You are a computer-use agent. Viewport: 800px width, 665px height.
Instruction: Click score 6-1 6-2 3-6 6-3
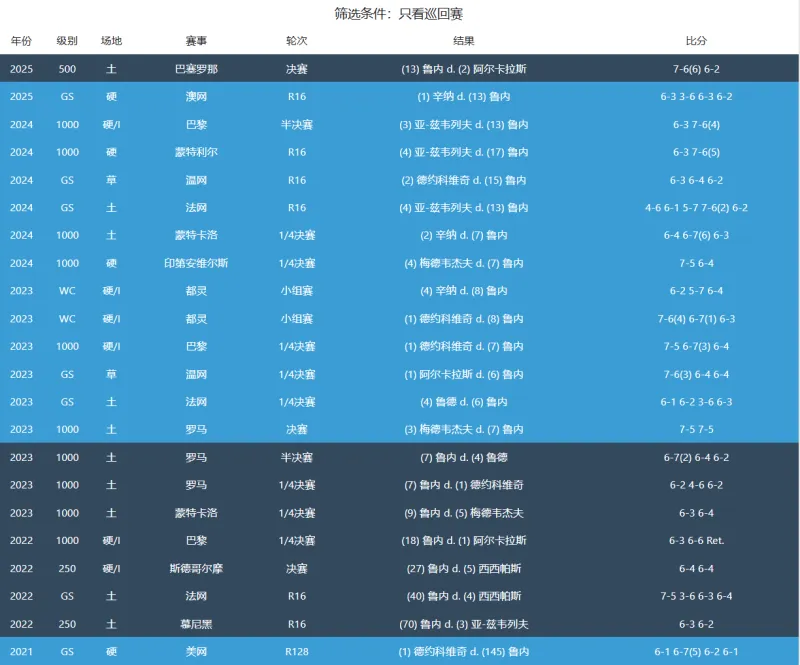point(696,402)
